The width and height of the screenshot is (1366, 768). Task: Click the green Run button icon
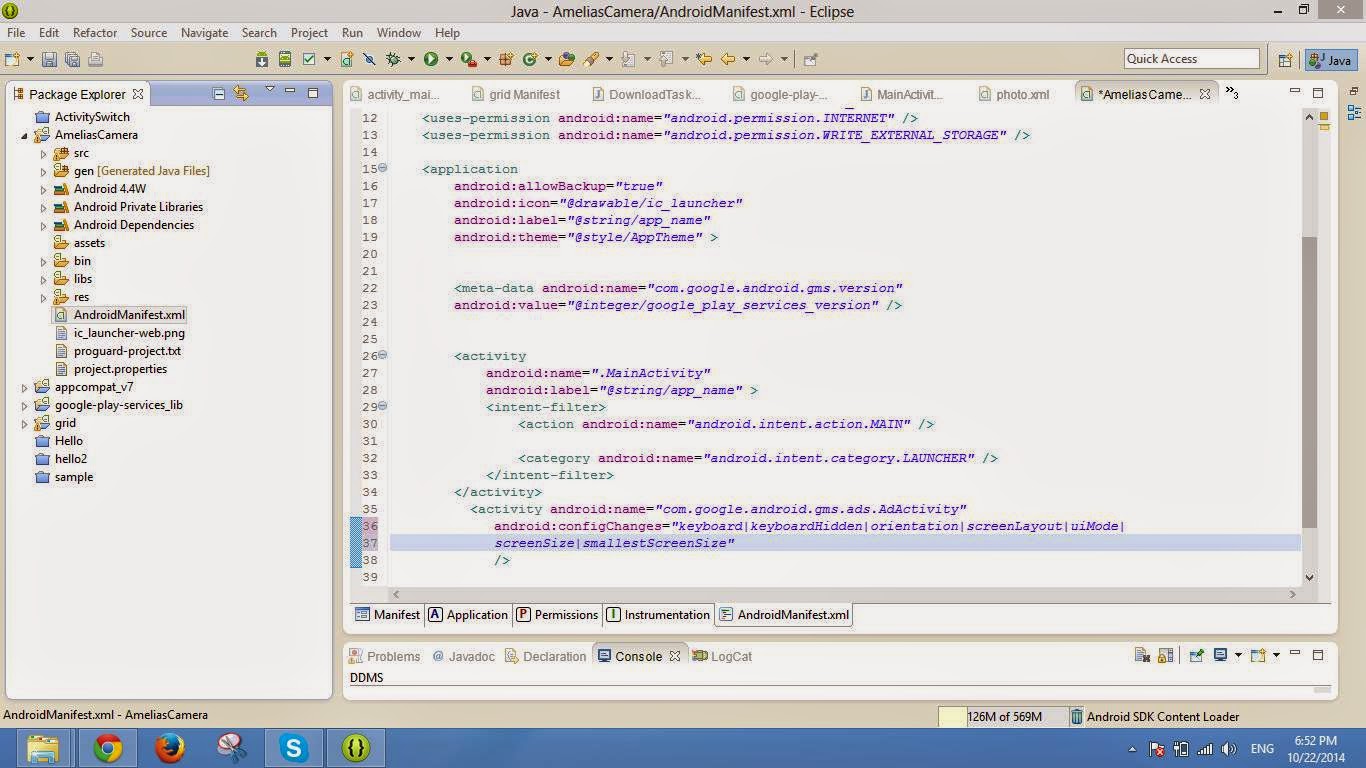(431, 59)
